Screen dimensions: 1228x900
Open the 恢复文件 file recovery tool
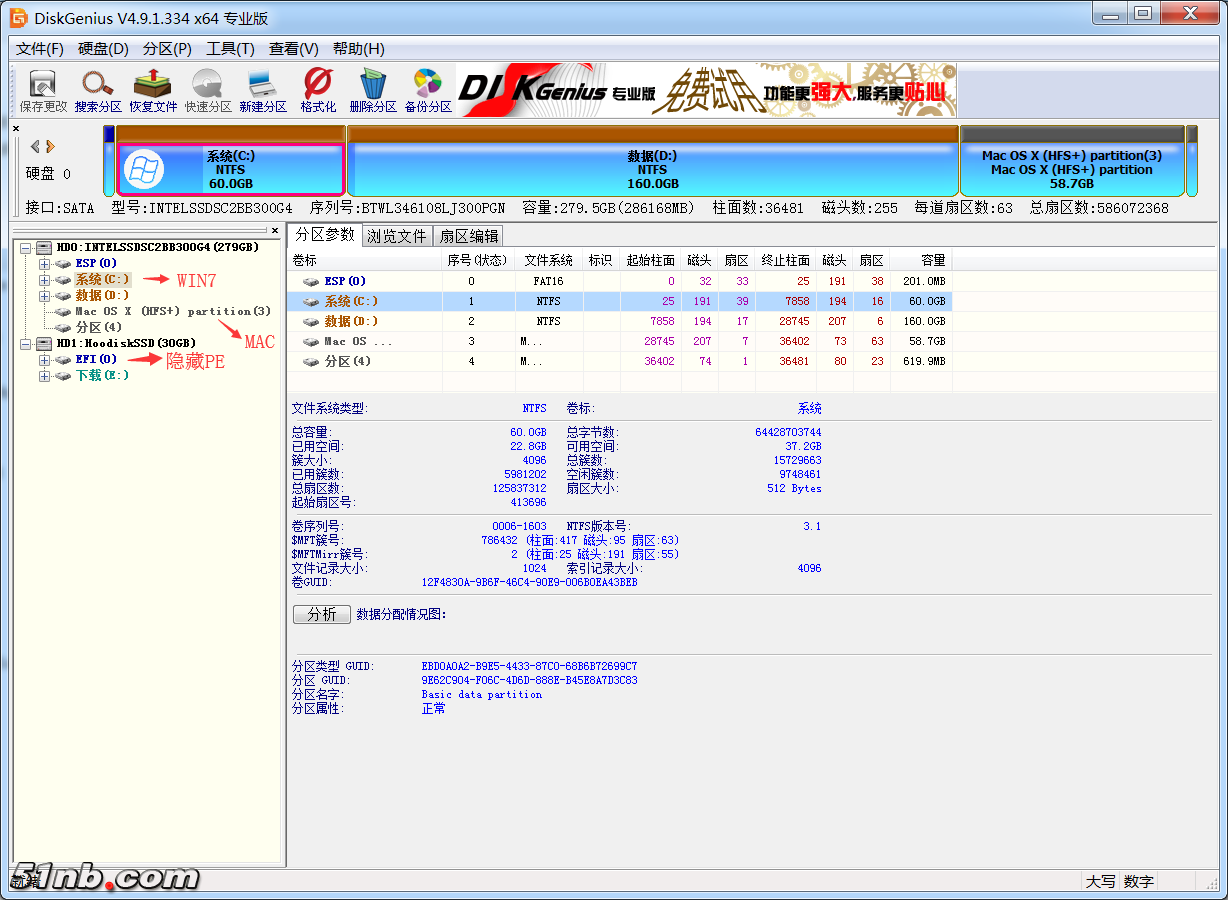click(152, 90)
